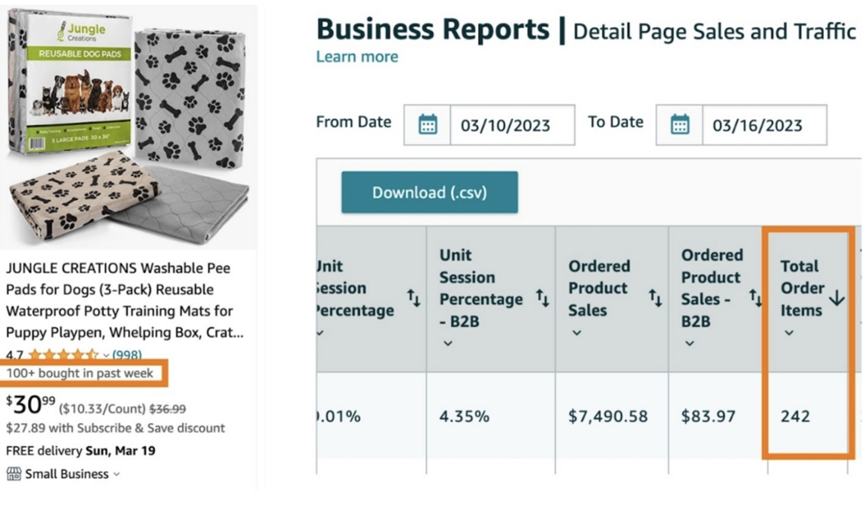865x515 pixels.
Task: Click the Subscribe & Save discount line
Action: tap(115, 428)
